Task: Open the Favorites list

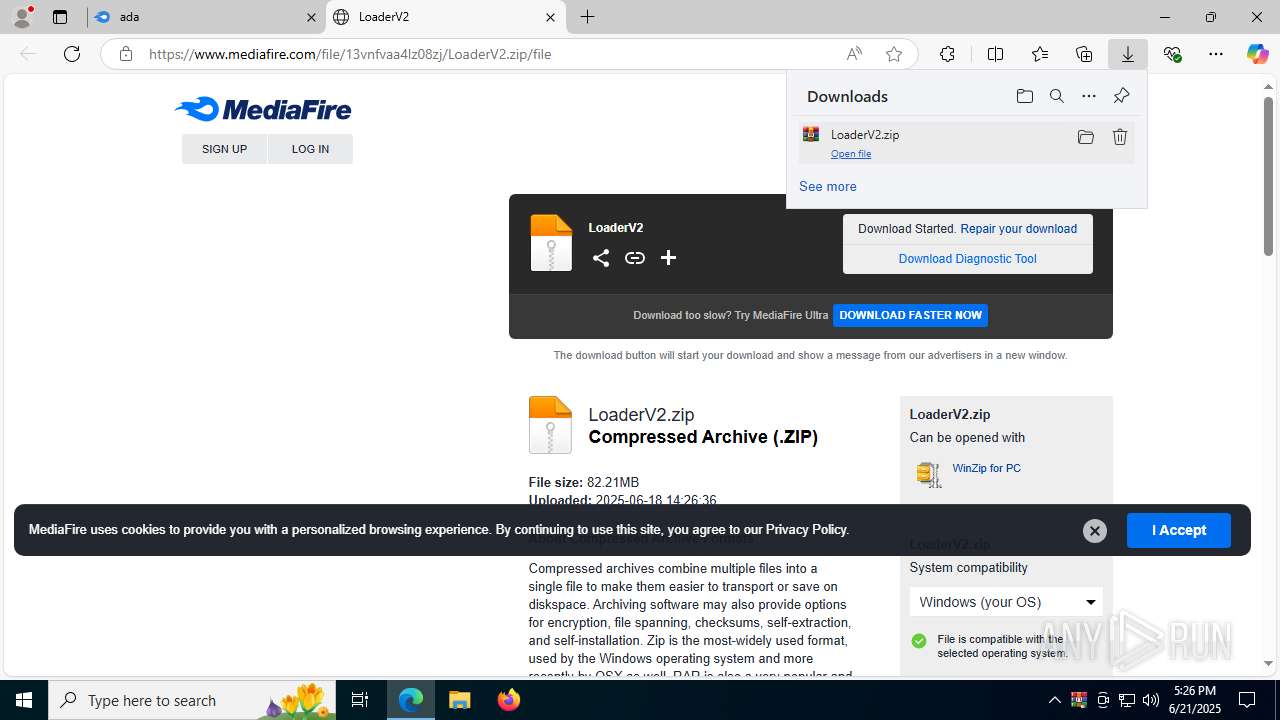Action: coord(1040,54)
